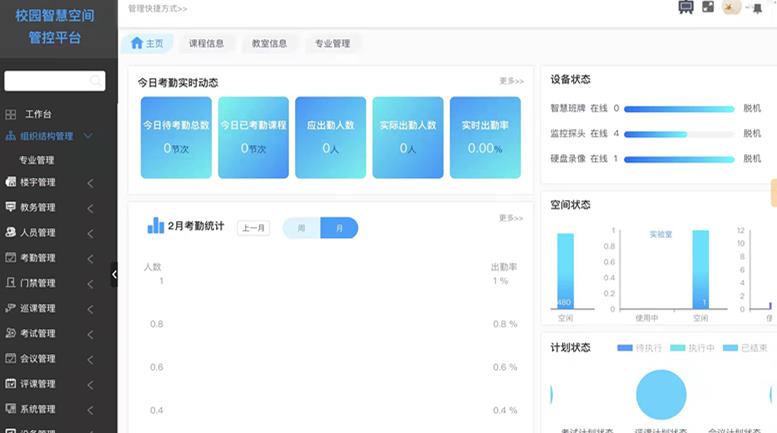
Task: Click the user avatar in top right
Action: coord(731,8)
